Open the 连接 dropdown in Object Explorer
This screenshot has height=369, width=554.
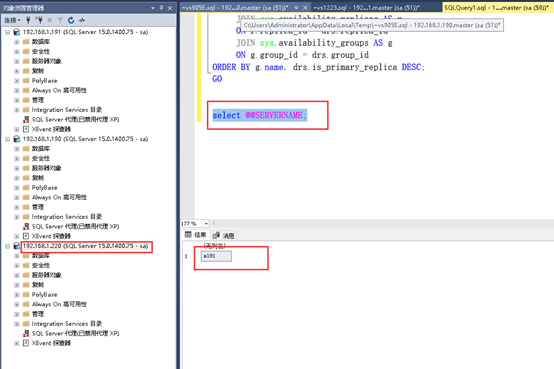tap(12, 20)
